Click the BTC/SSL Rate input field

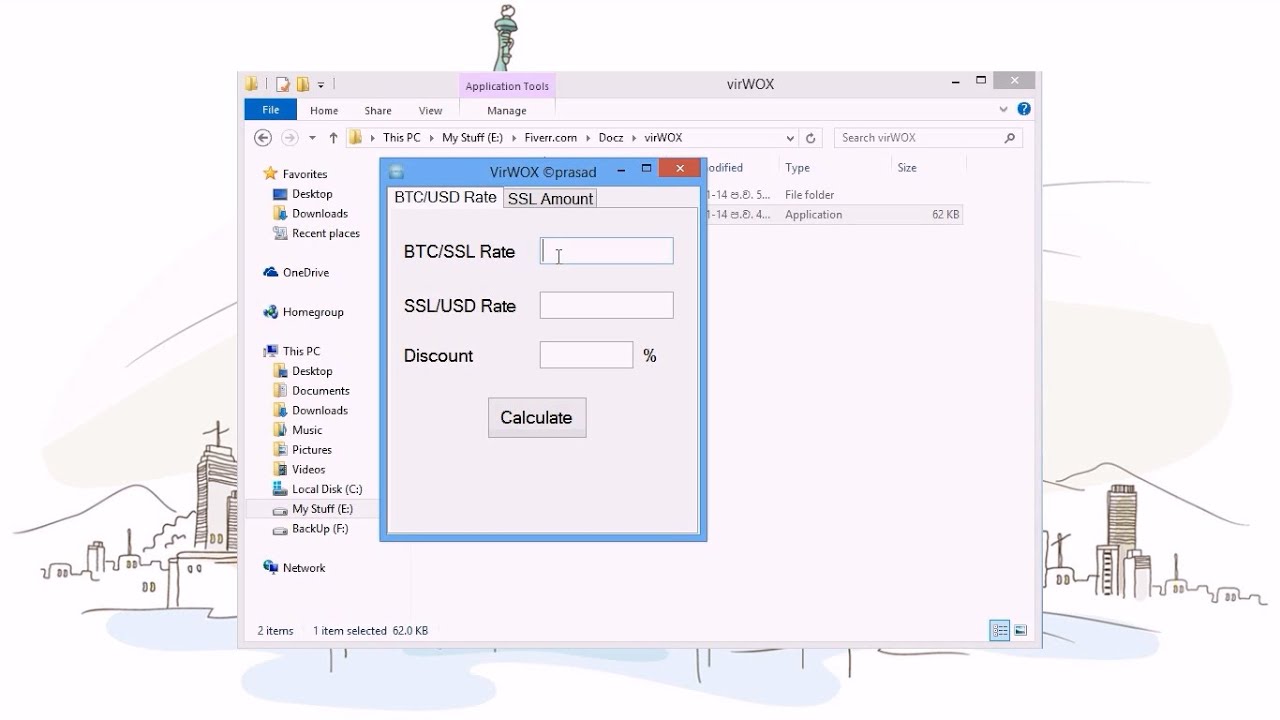click(x=606, y=251)
